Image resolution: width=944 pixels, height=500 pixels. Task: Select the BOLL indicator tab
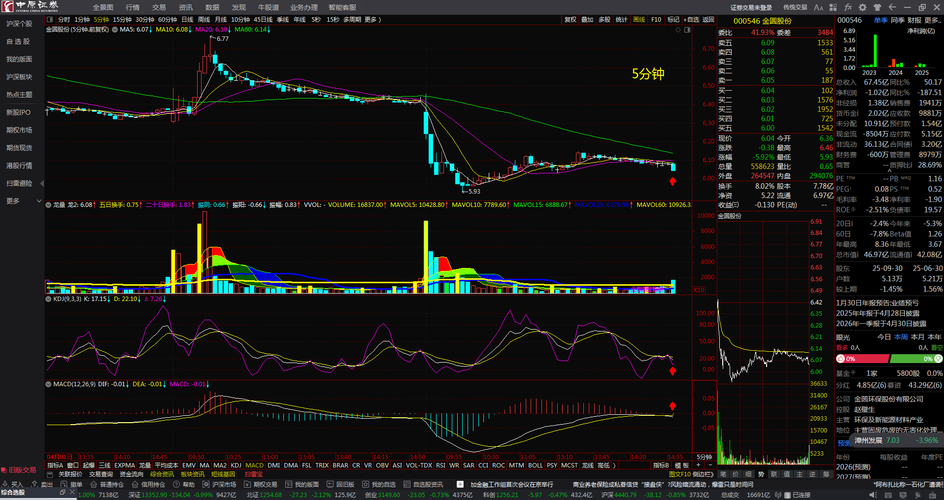click(535, 465)
